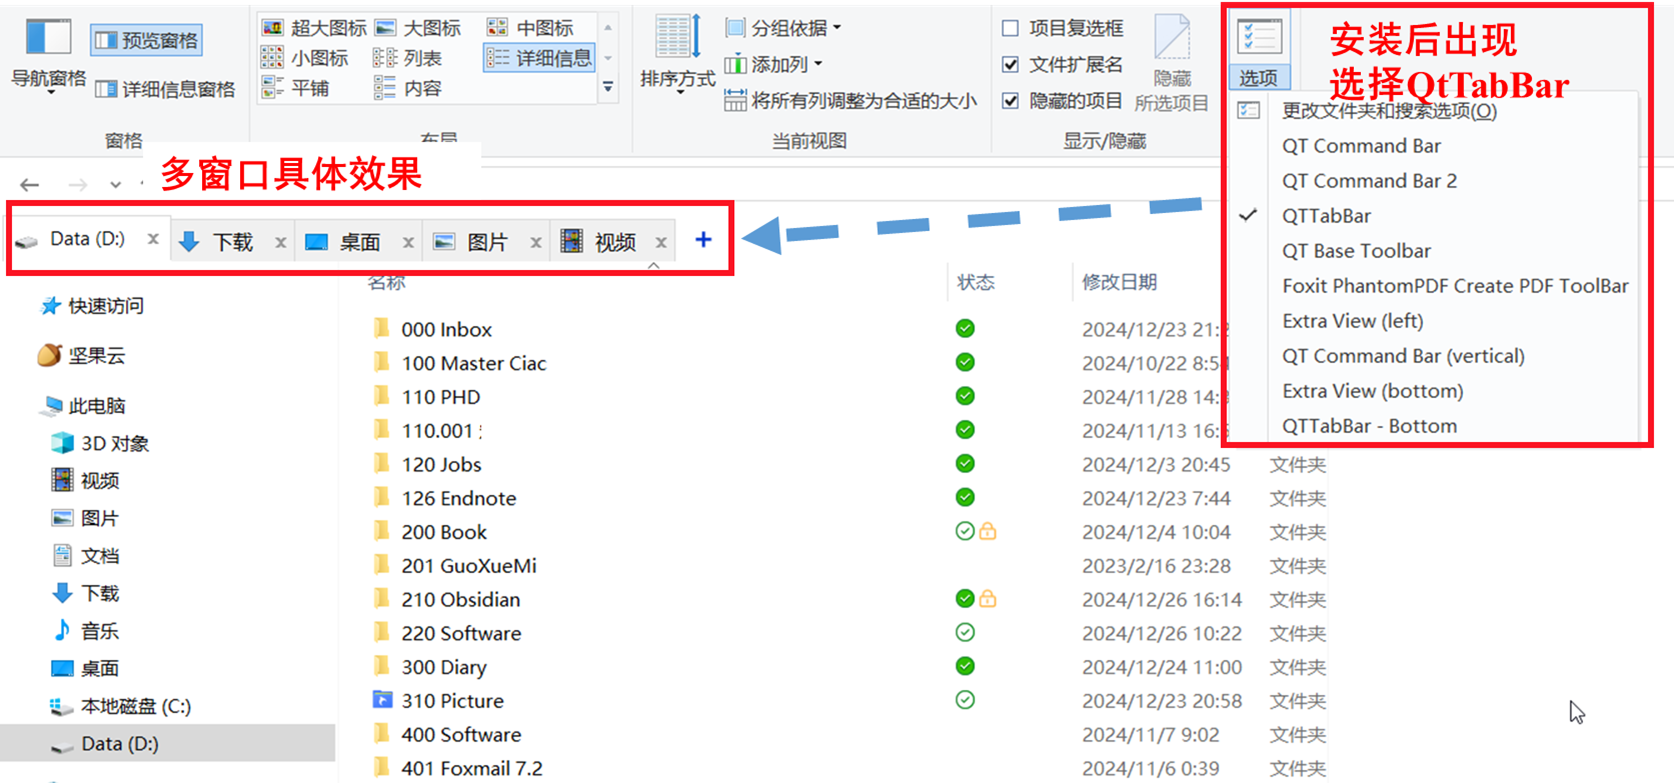Close the 下载 tab
Viewport: 1674px width, 783px height.
click(x=281, y=242)
